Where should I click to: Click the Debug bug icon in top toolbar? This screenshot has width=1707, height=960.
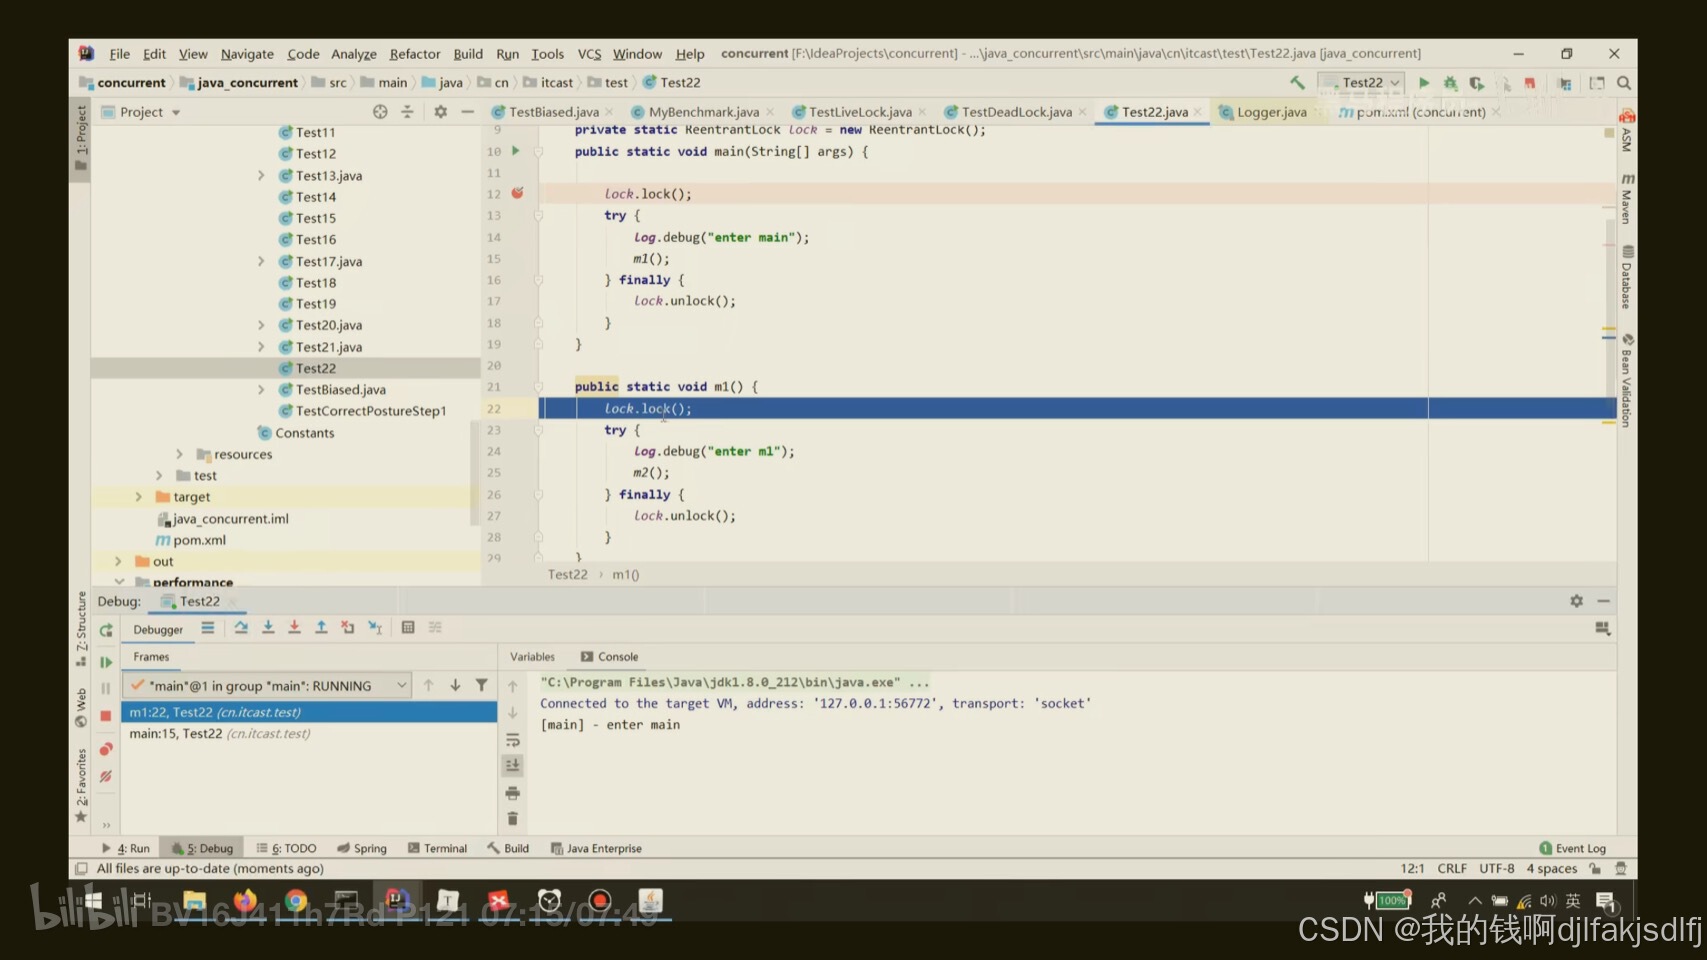1450,83
